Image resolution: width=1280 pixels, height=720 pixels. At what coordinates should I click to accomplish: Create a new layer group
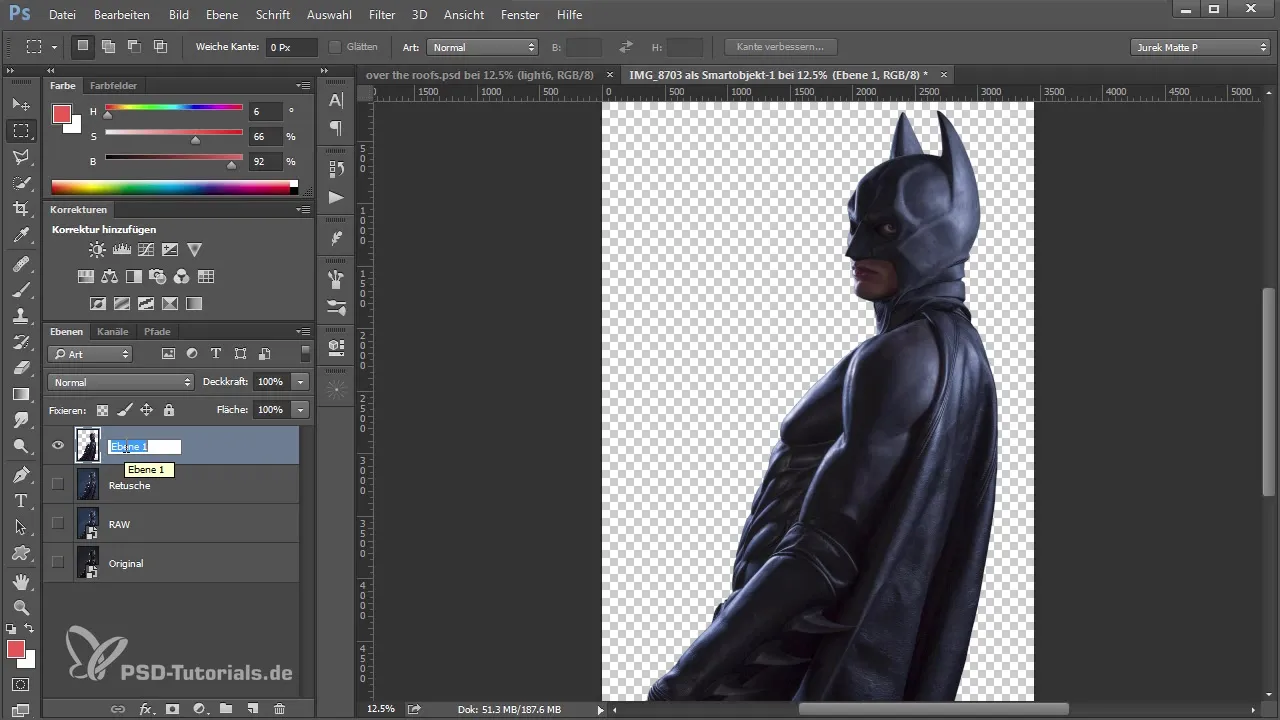click(226, 709)
